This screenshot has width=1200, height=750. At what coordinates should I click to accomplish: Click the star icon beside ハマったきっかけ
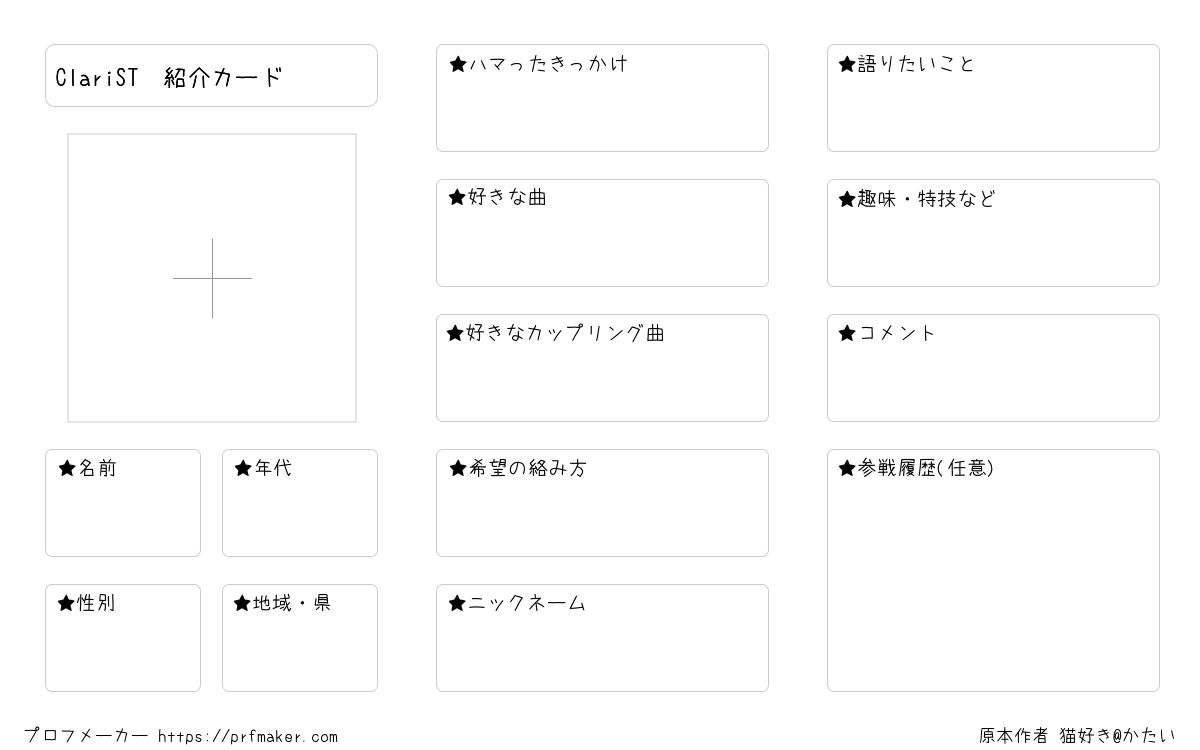point(458,64)
